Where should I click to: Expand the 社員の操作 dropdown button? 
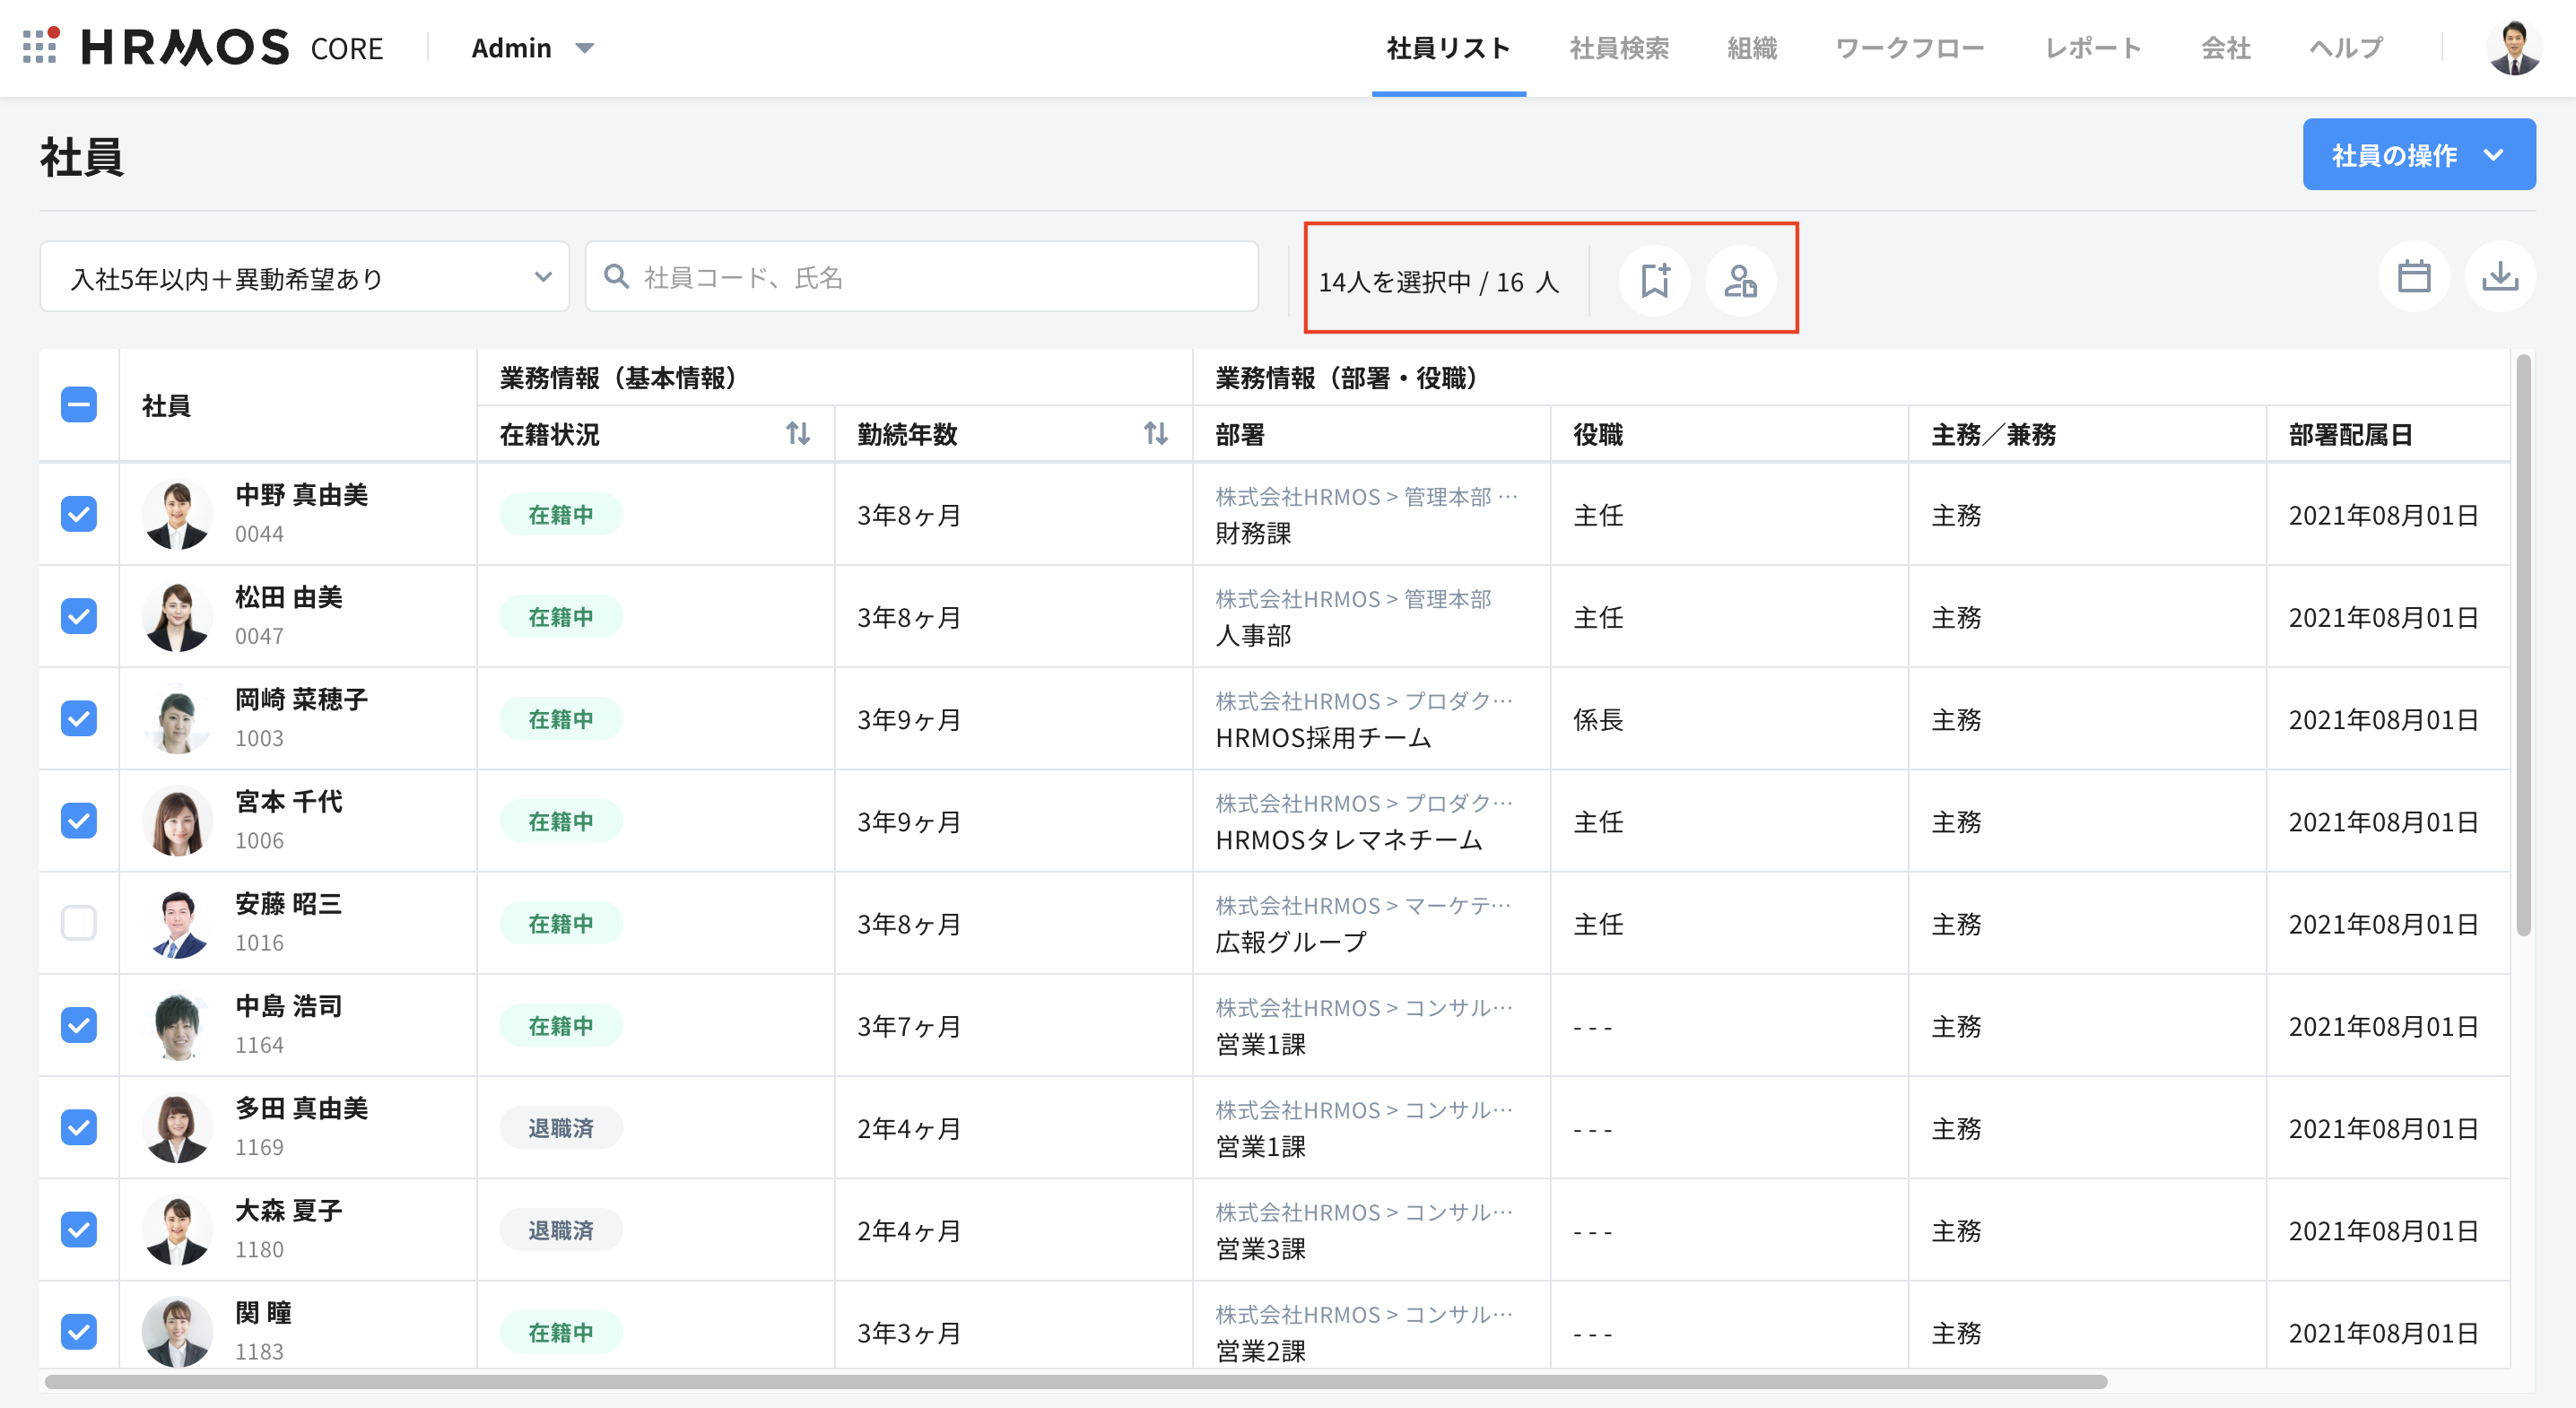[x=2418, y=155]
